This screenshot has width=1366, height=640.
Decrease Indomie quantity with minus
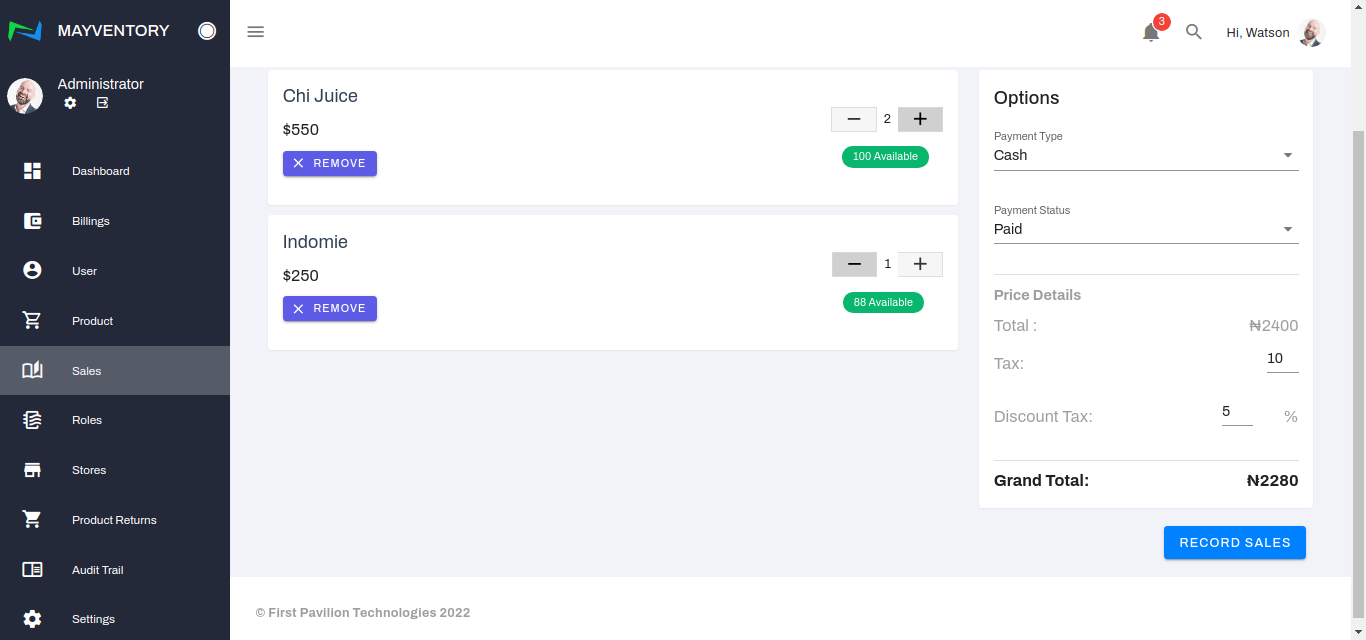click(854, 265)
